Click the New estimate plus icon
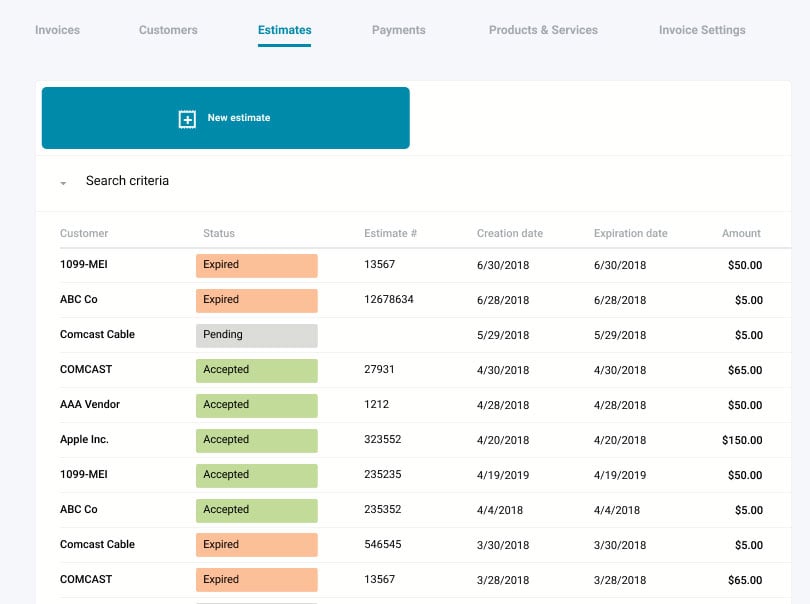Screen dimensions: 810x604 [x=185, y=118]
